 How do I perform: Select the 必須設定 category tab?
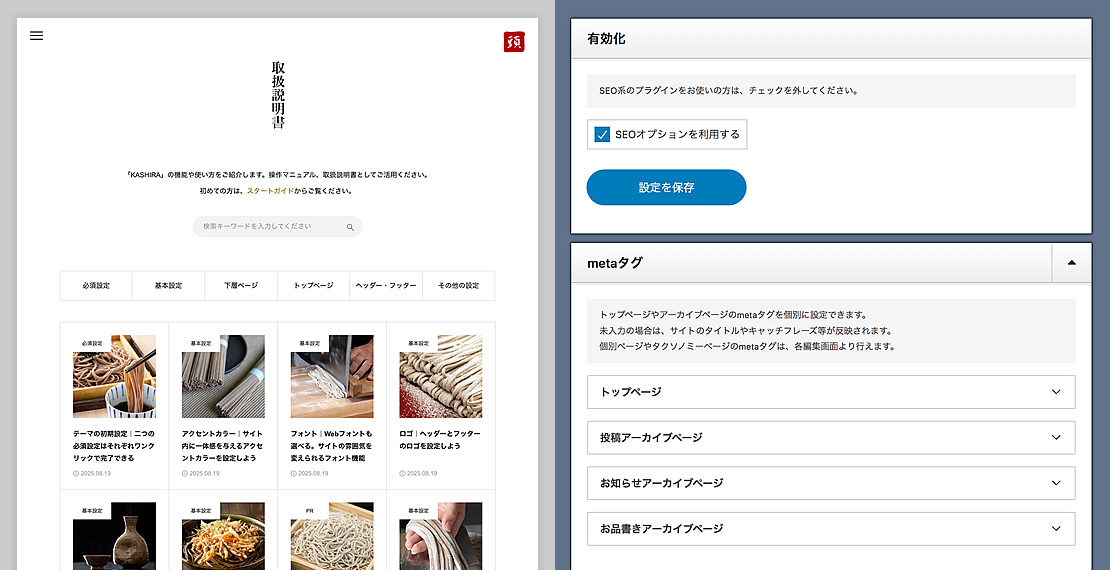(x=96, y=285)
